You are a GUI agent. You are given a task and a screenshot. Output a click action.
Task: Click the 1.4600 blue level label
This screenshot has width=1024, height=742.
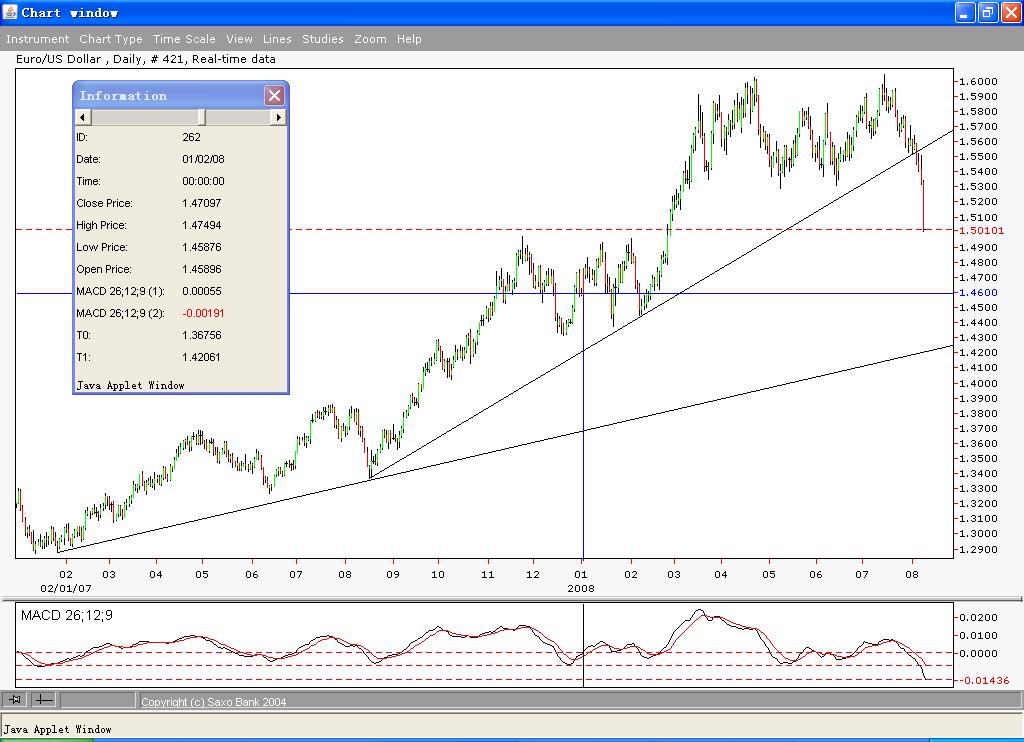tap(978, 293)
